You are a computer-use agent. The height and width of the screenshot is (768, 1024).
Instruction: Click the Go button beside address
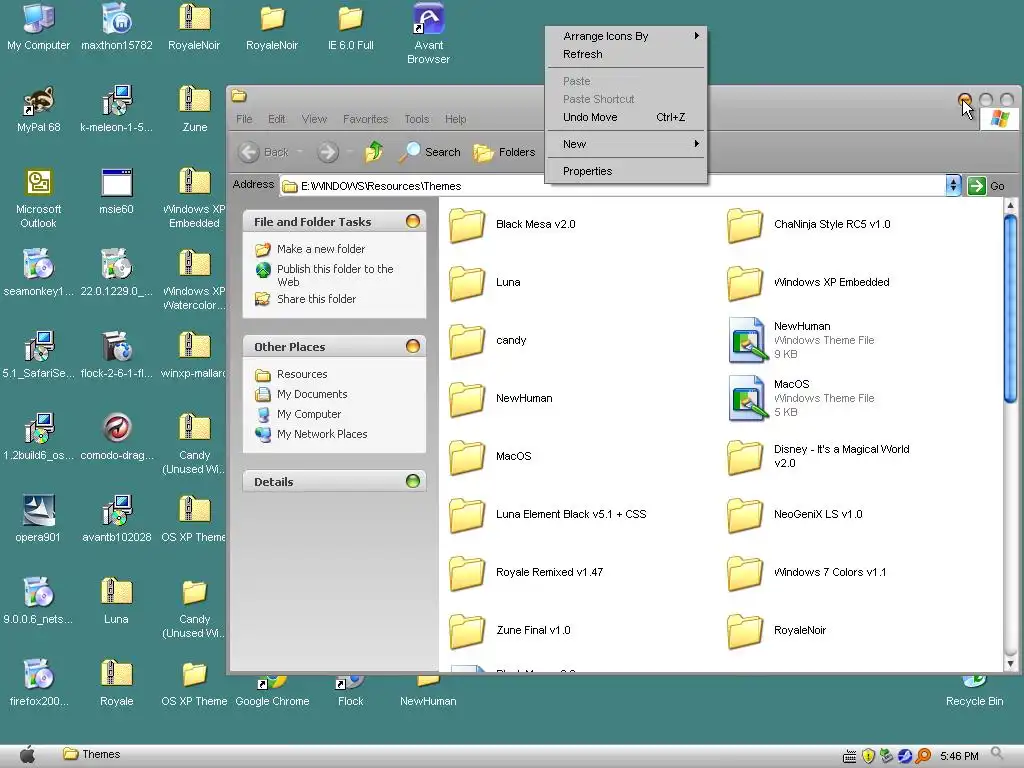(x=987, y=186)
